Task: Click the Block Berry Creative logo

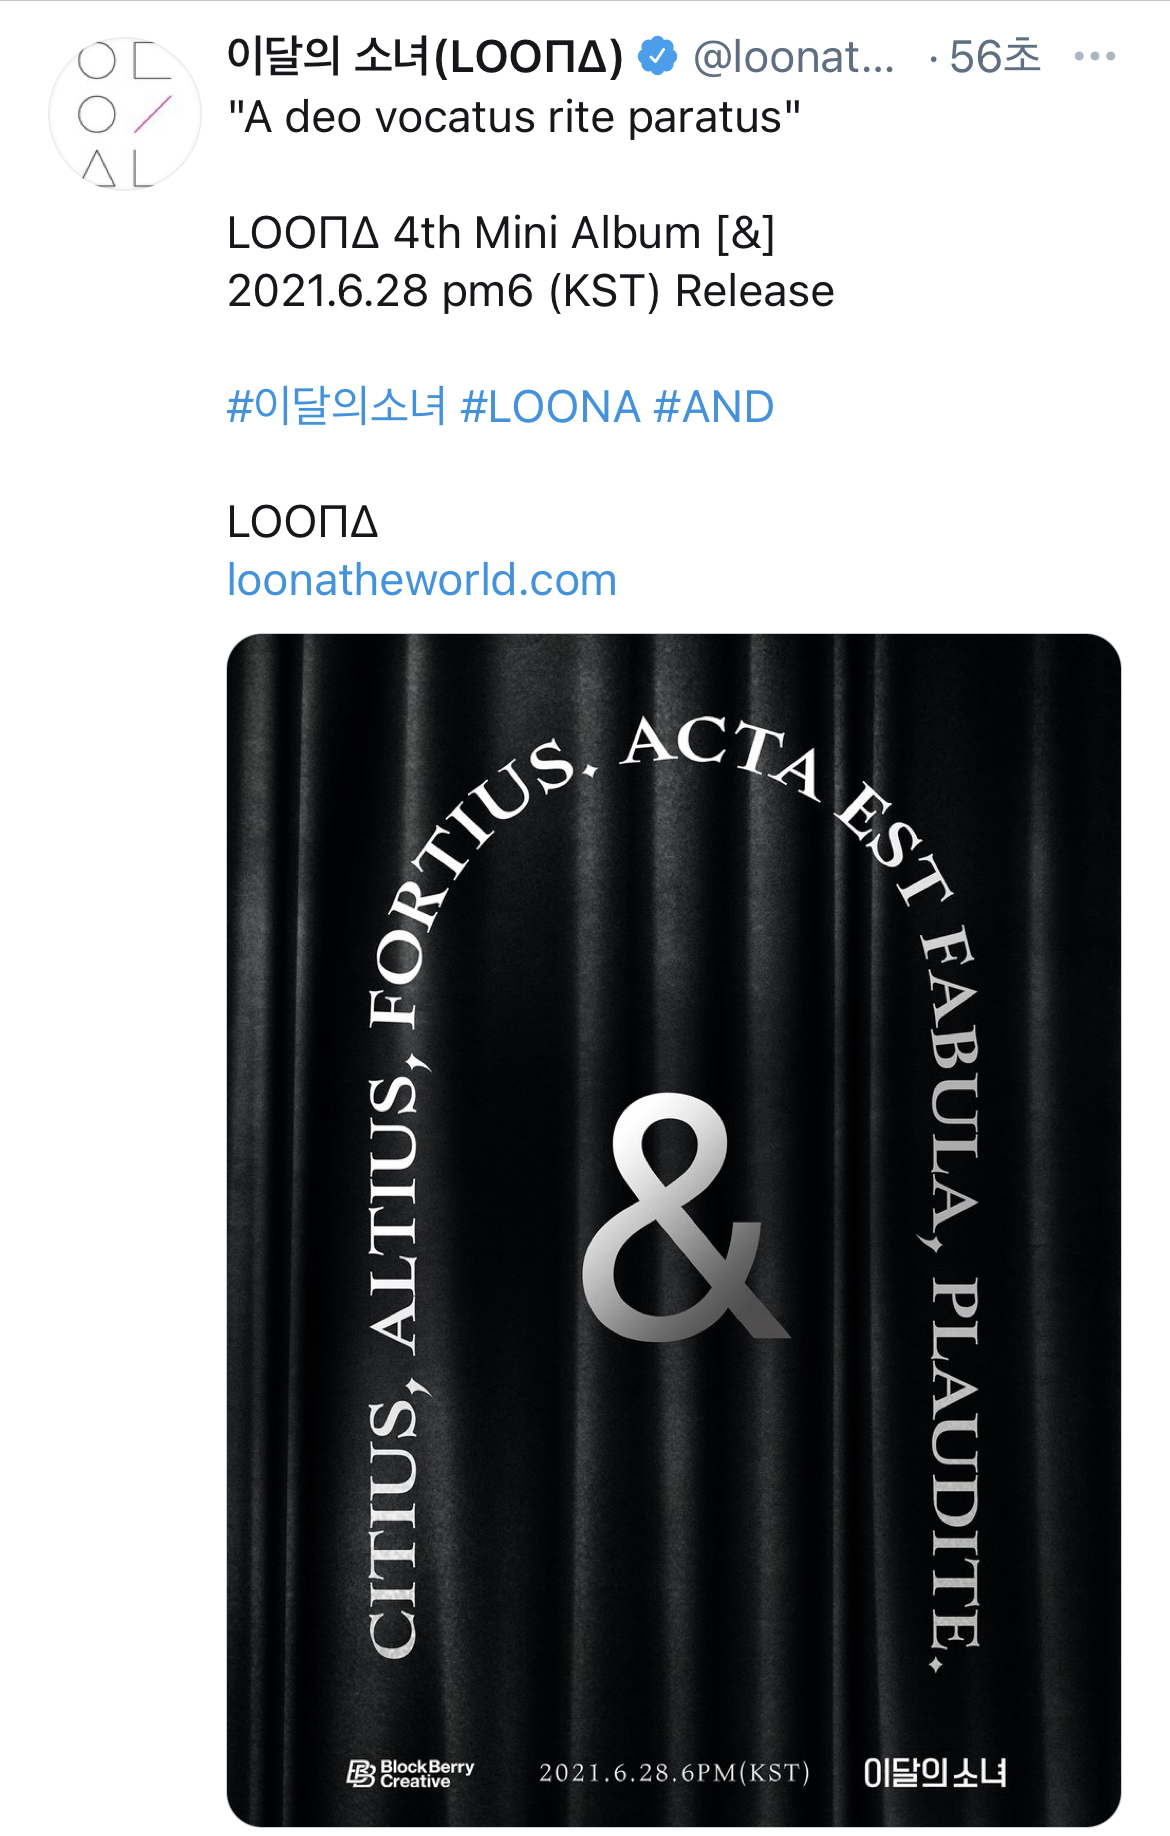Action: [x=410, y=1773]
